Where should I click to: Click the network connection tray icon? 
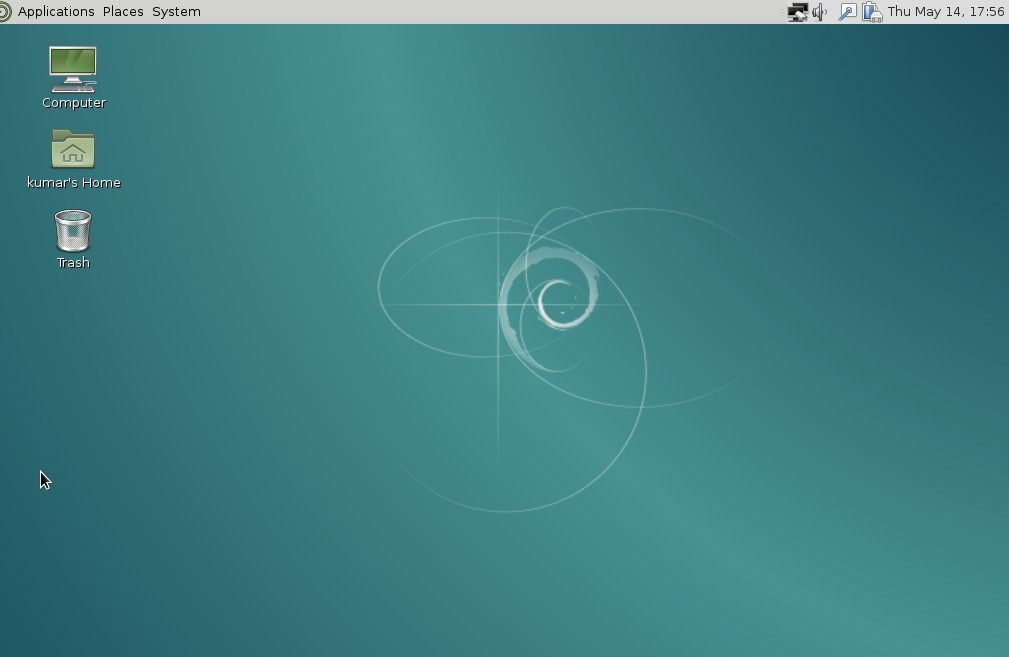[x=797, y=12]
